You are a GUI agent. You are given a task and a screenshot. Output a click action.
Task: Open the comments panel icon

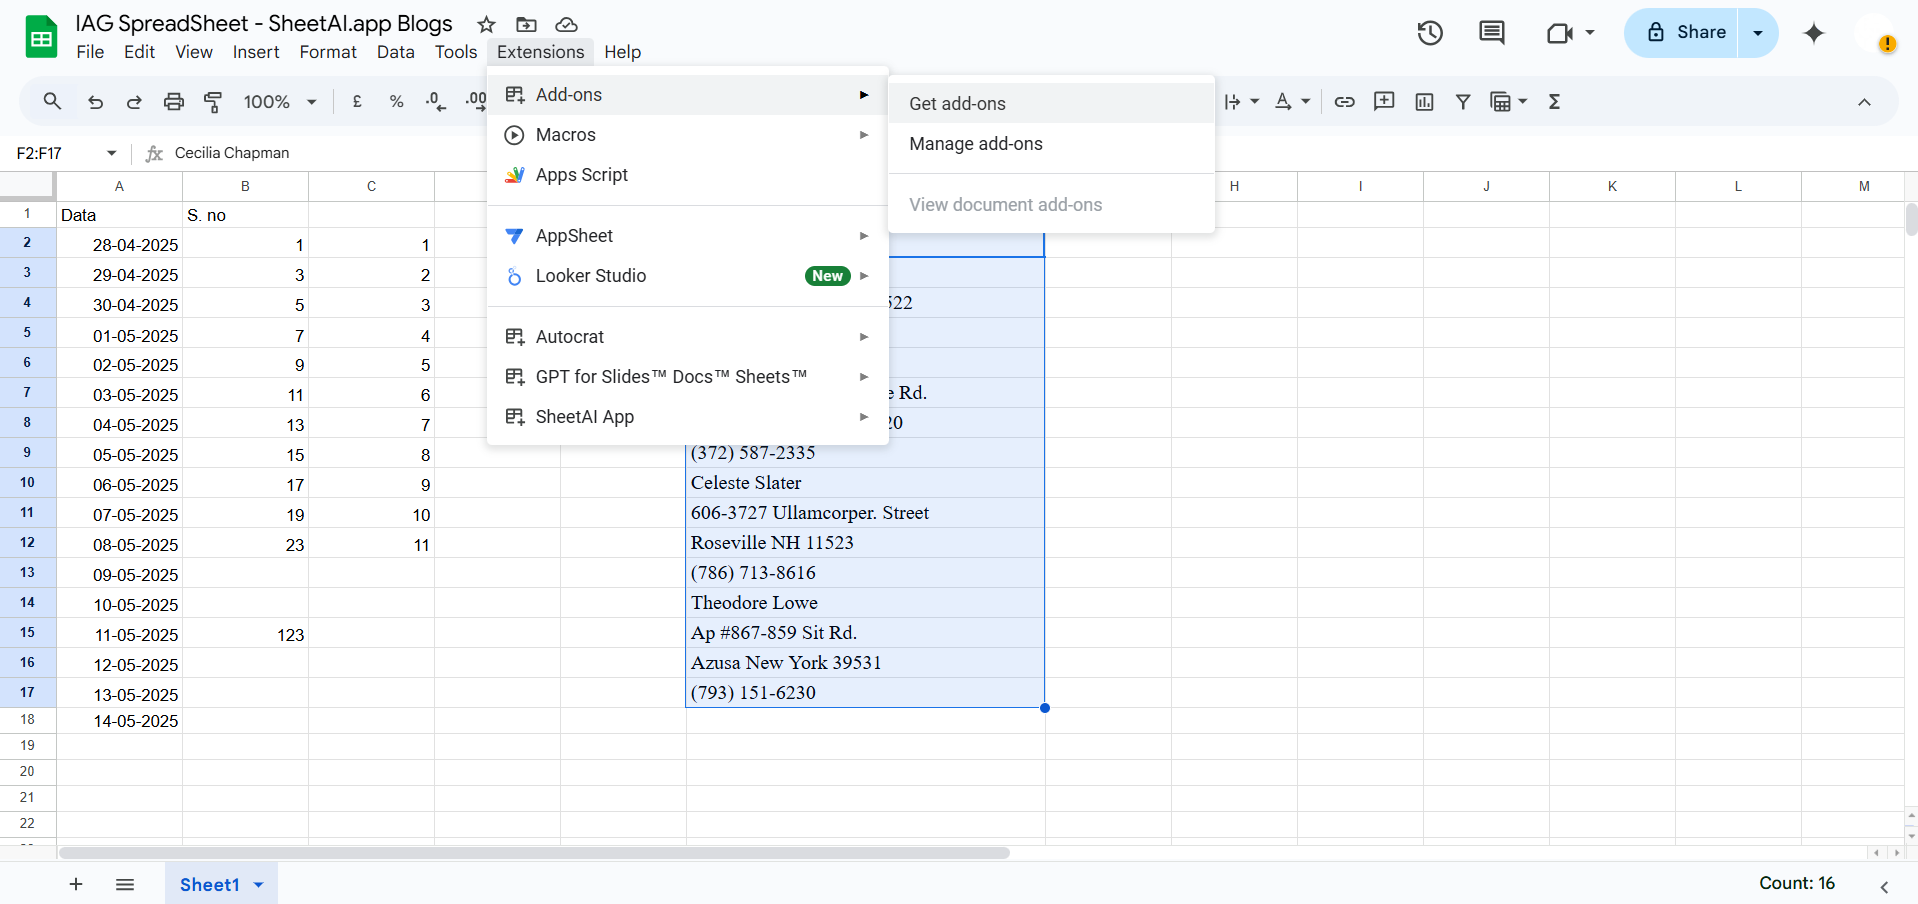coord(1491,33)
